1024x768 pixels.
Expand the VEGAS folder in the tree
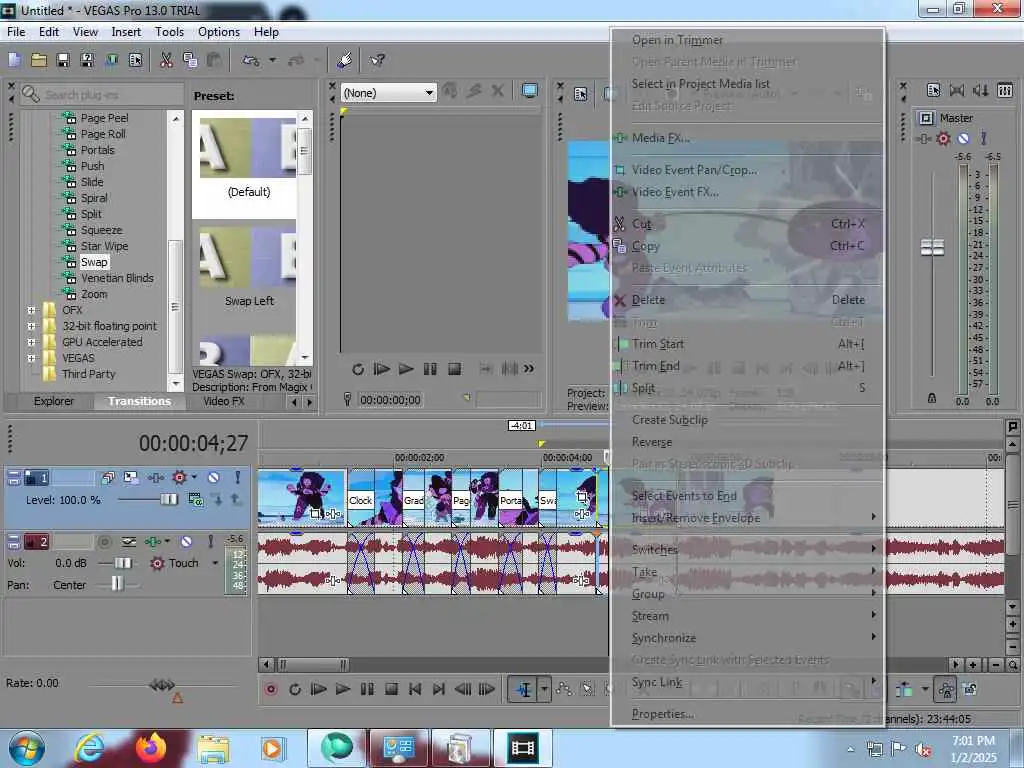(x=31, y=358)
